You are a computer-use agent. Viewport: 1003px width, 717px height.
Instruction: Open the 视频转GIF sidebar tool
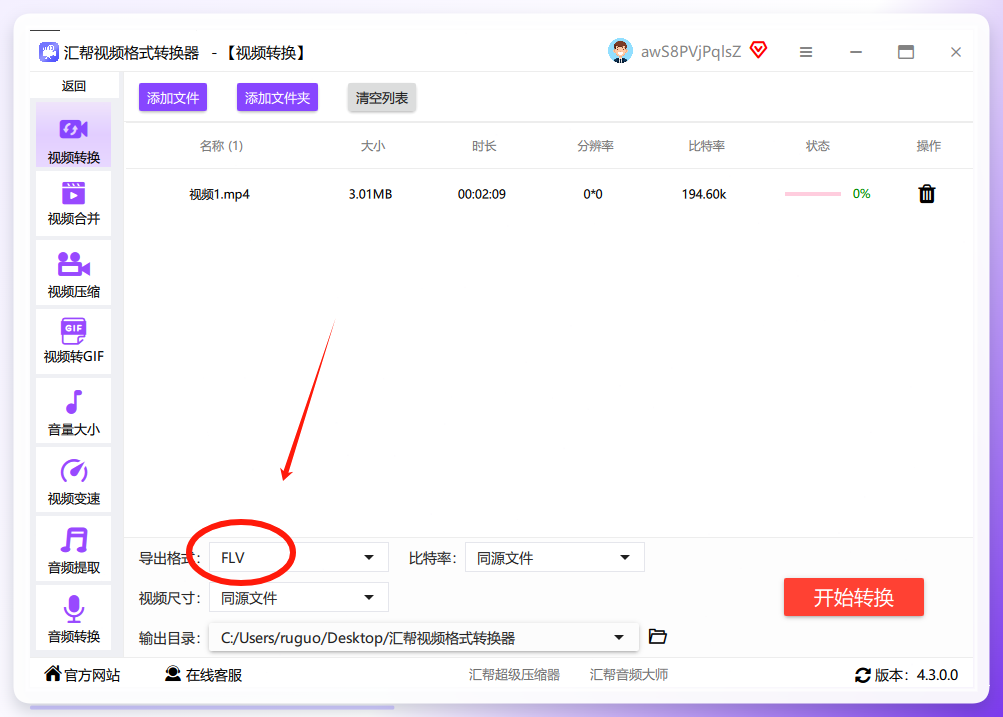[74, 342]
